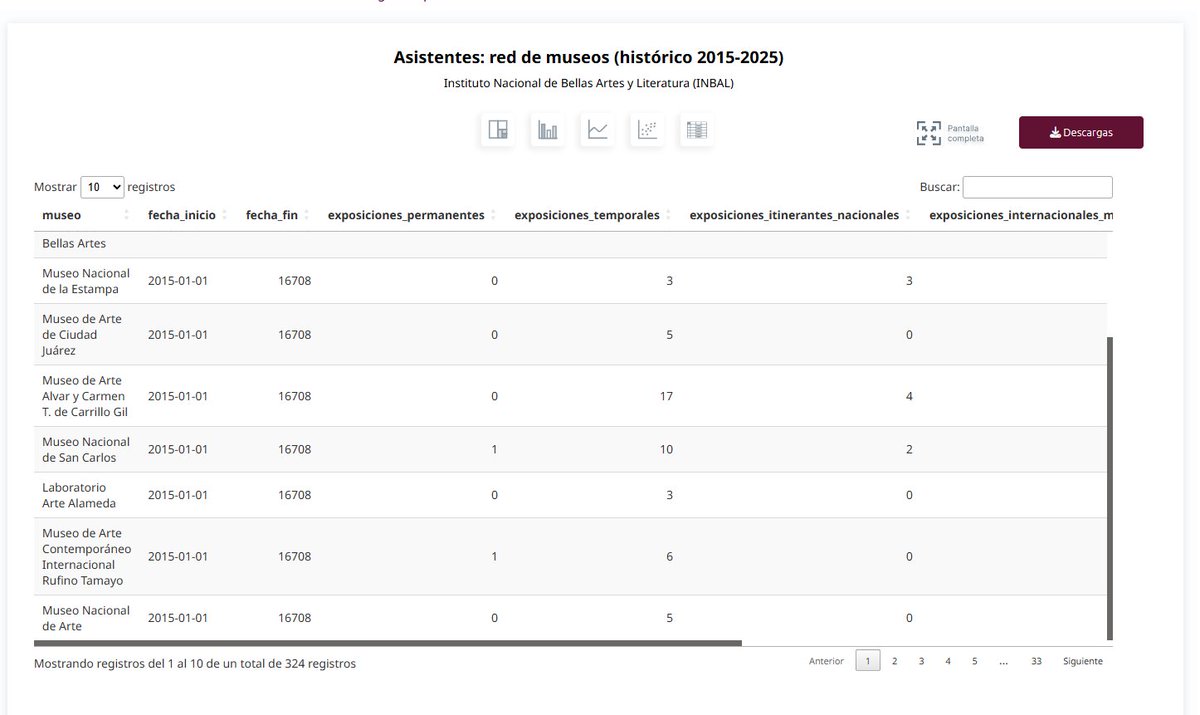Image resolution: width=1200 pixels, height=715 pixels.
Task: Sort by the museo column
Action: click(x=86, y=215)
